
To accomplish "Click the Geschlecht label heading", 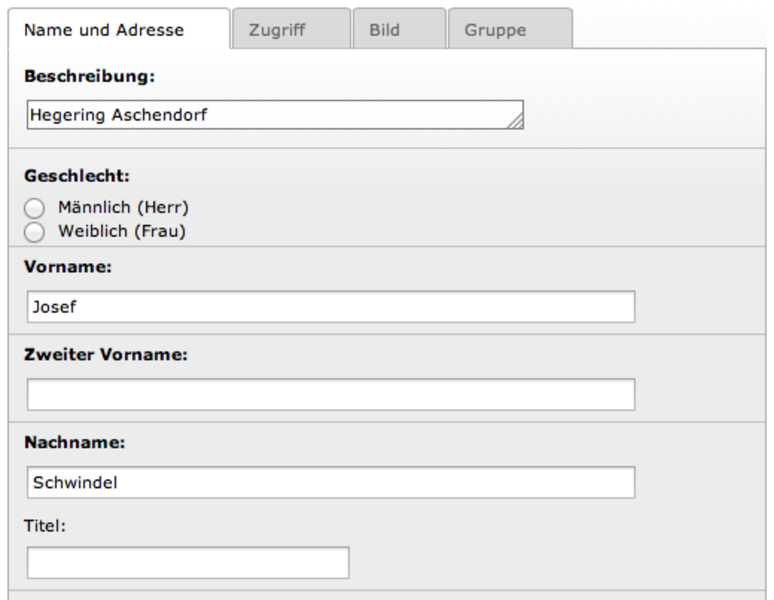I will tap(77, 176).
